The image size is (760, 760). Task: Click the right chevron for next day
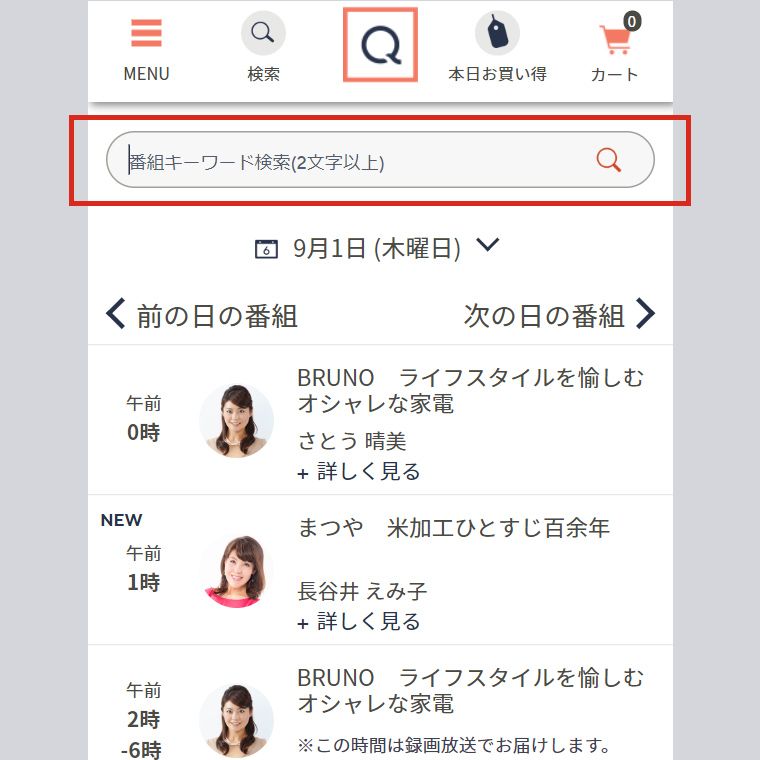[x=646, y=315]
